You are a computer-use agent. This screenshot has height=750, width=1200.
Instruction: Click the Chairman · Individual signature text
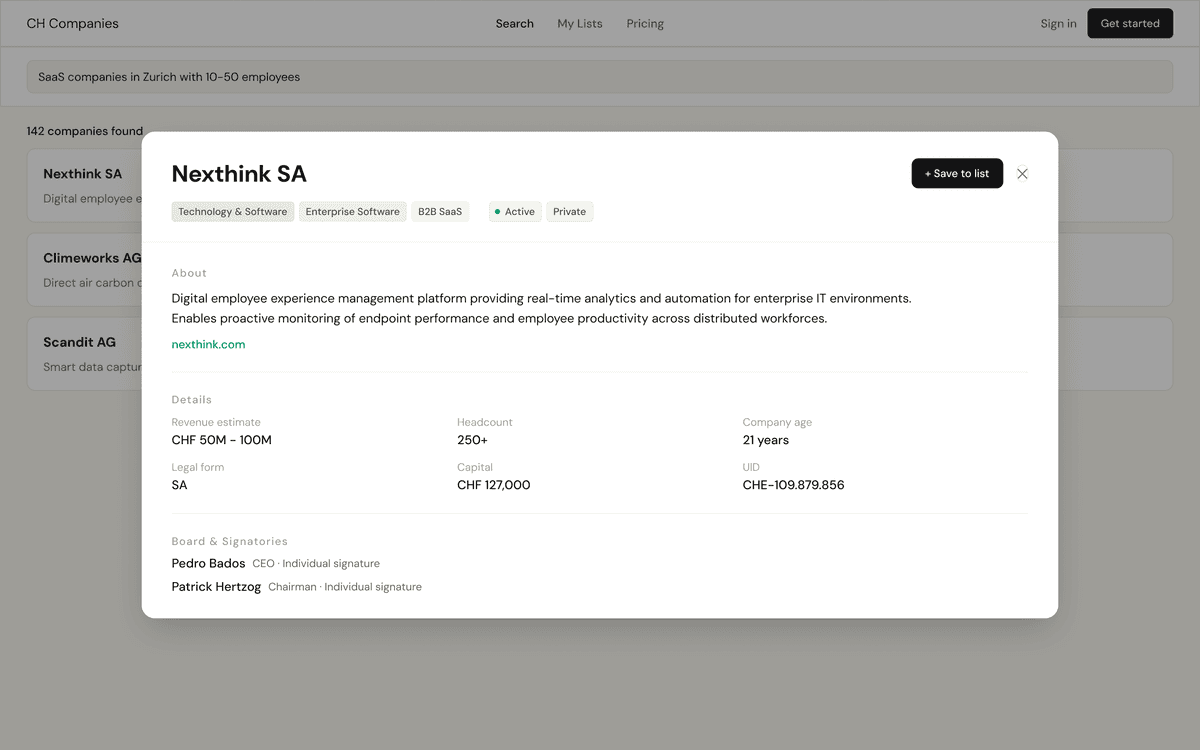coord(345,587)
